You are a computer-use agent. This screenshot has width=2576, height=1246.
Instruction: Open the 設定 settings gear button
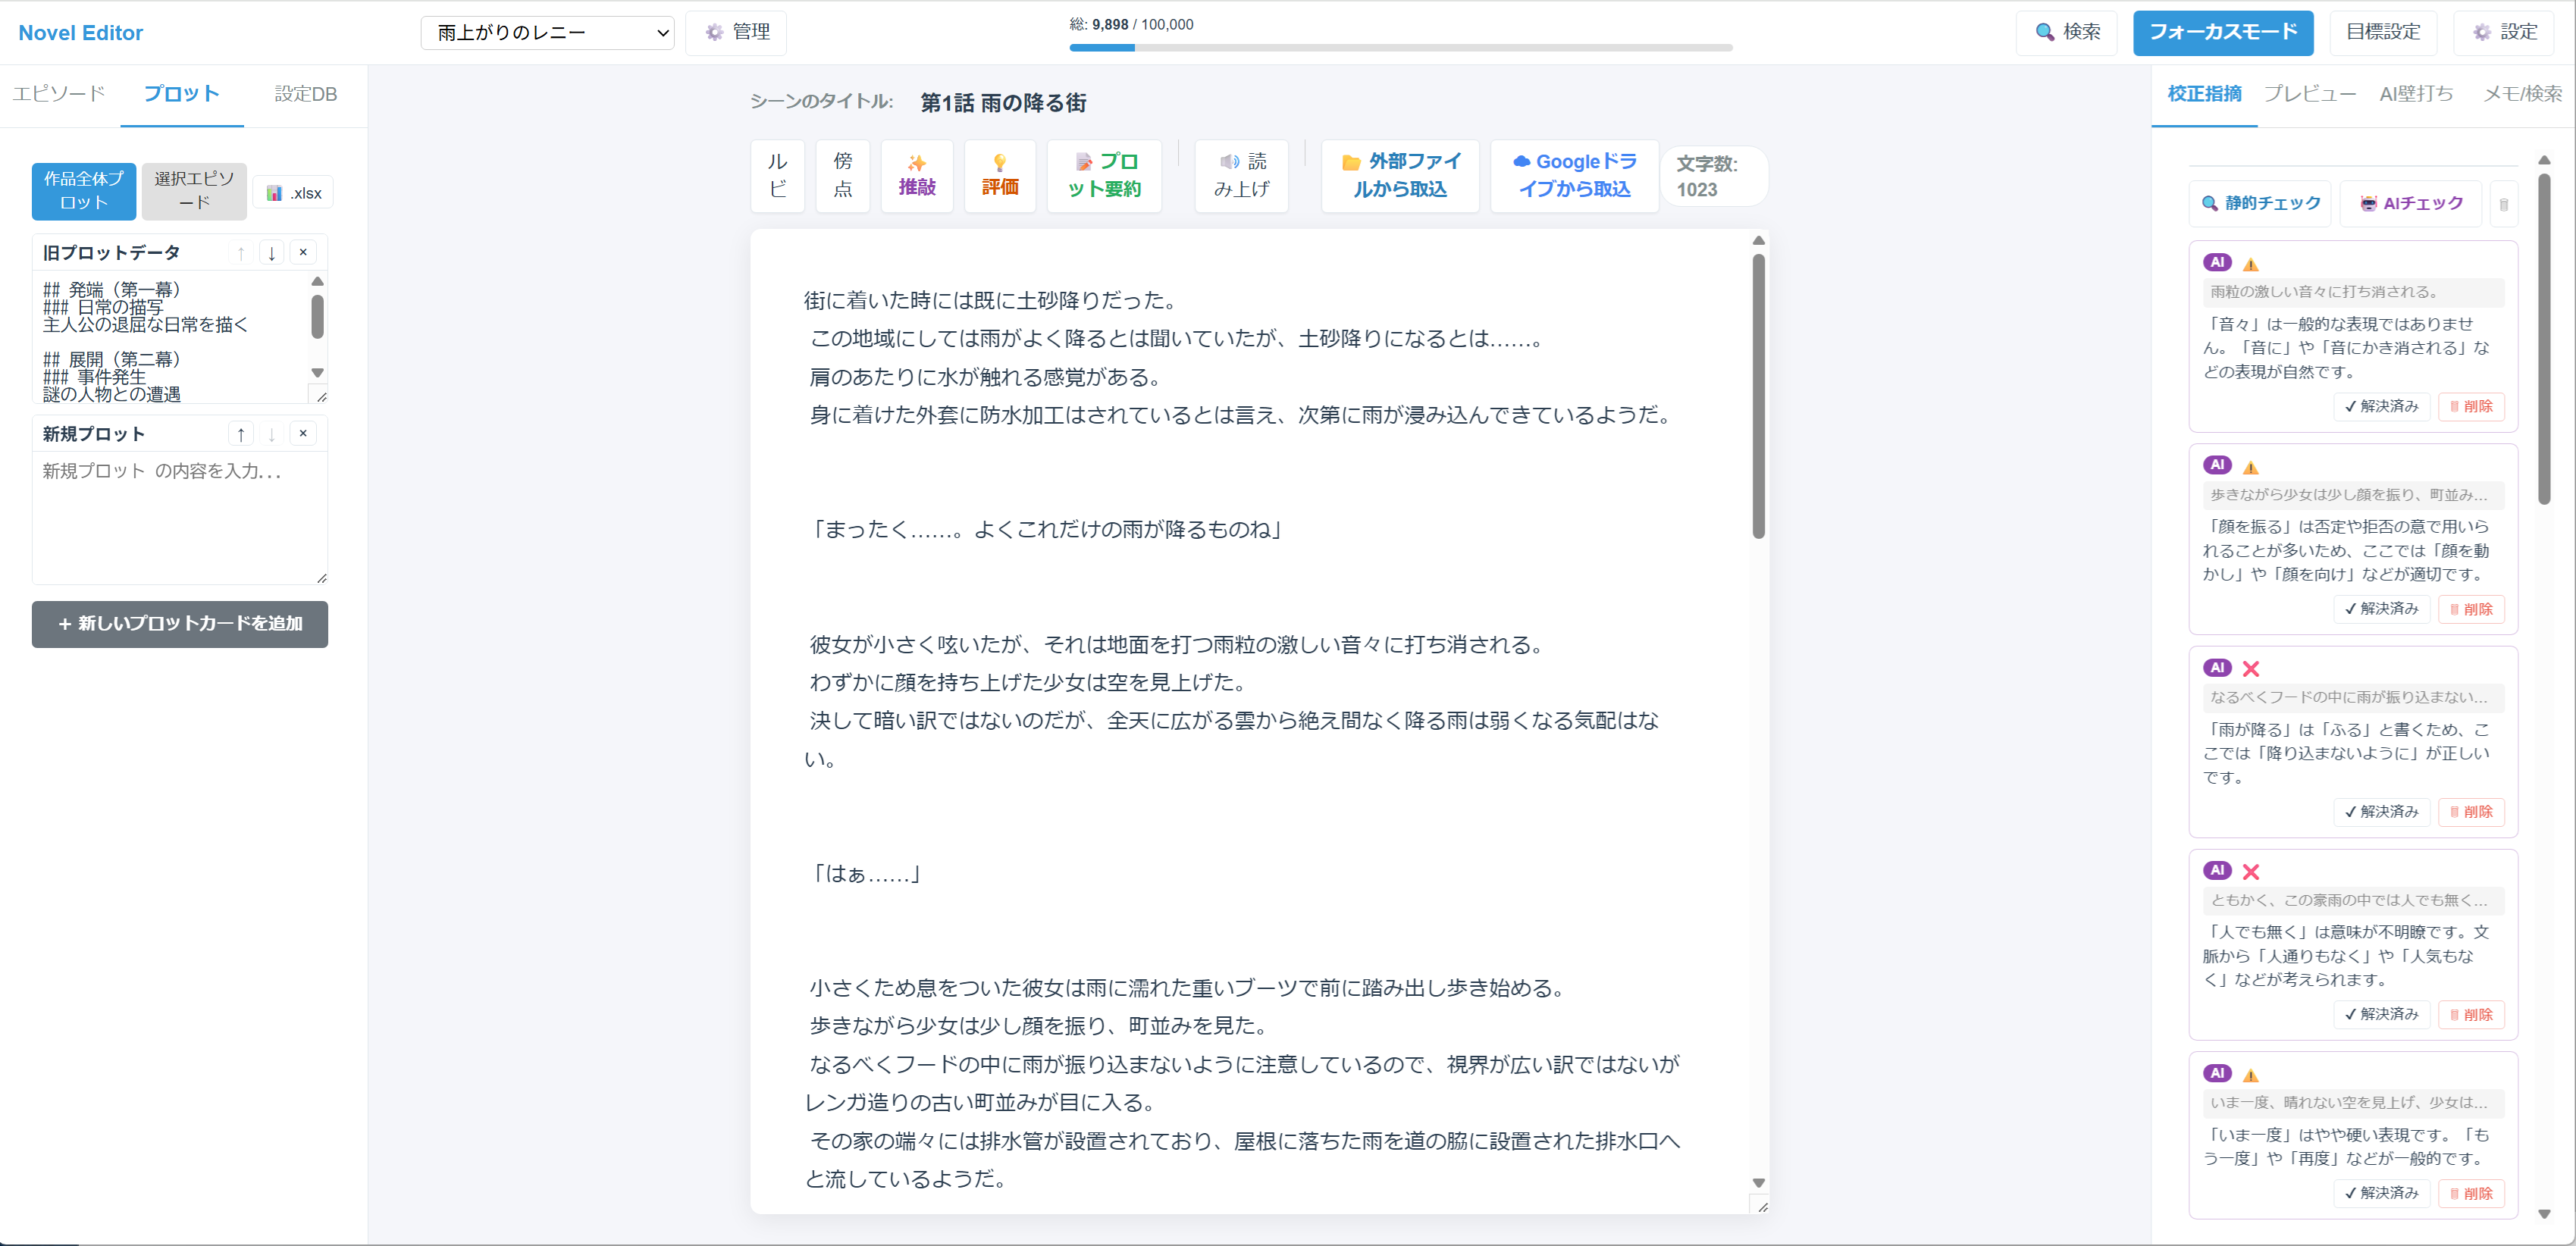[x=2503, y=32]
